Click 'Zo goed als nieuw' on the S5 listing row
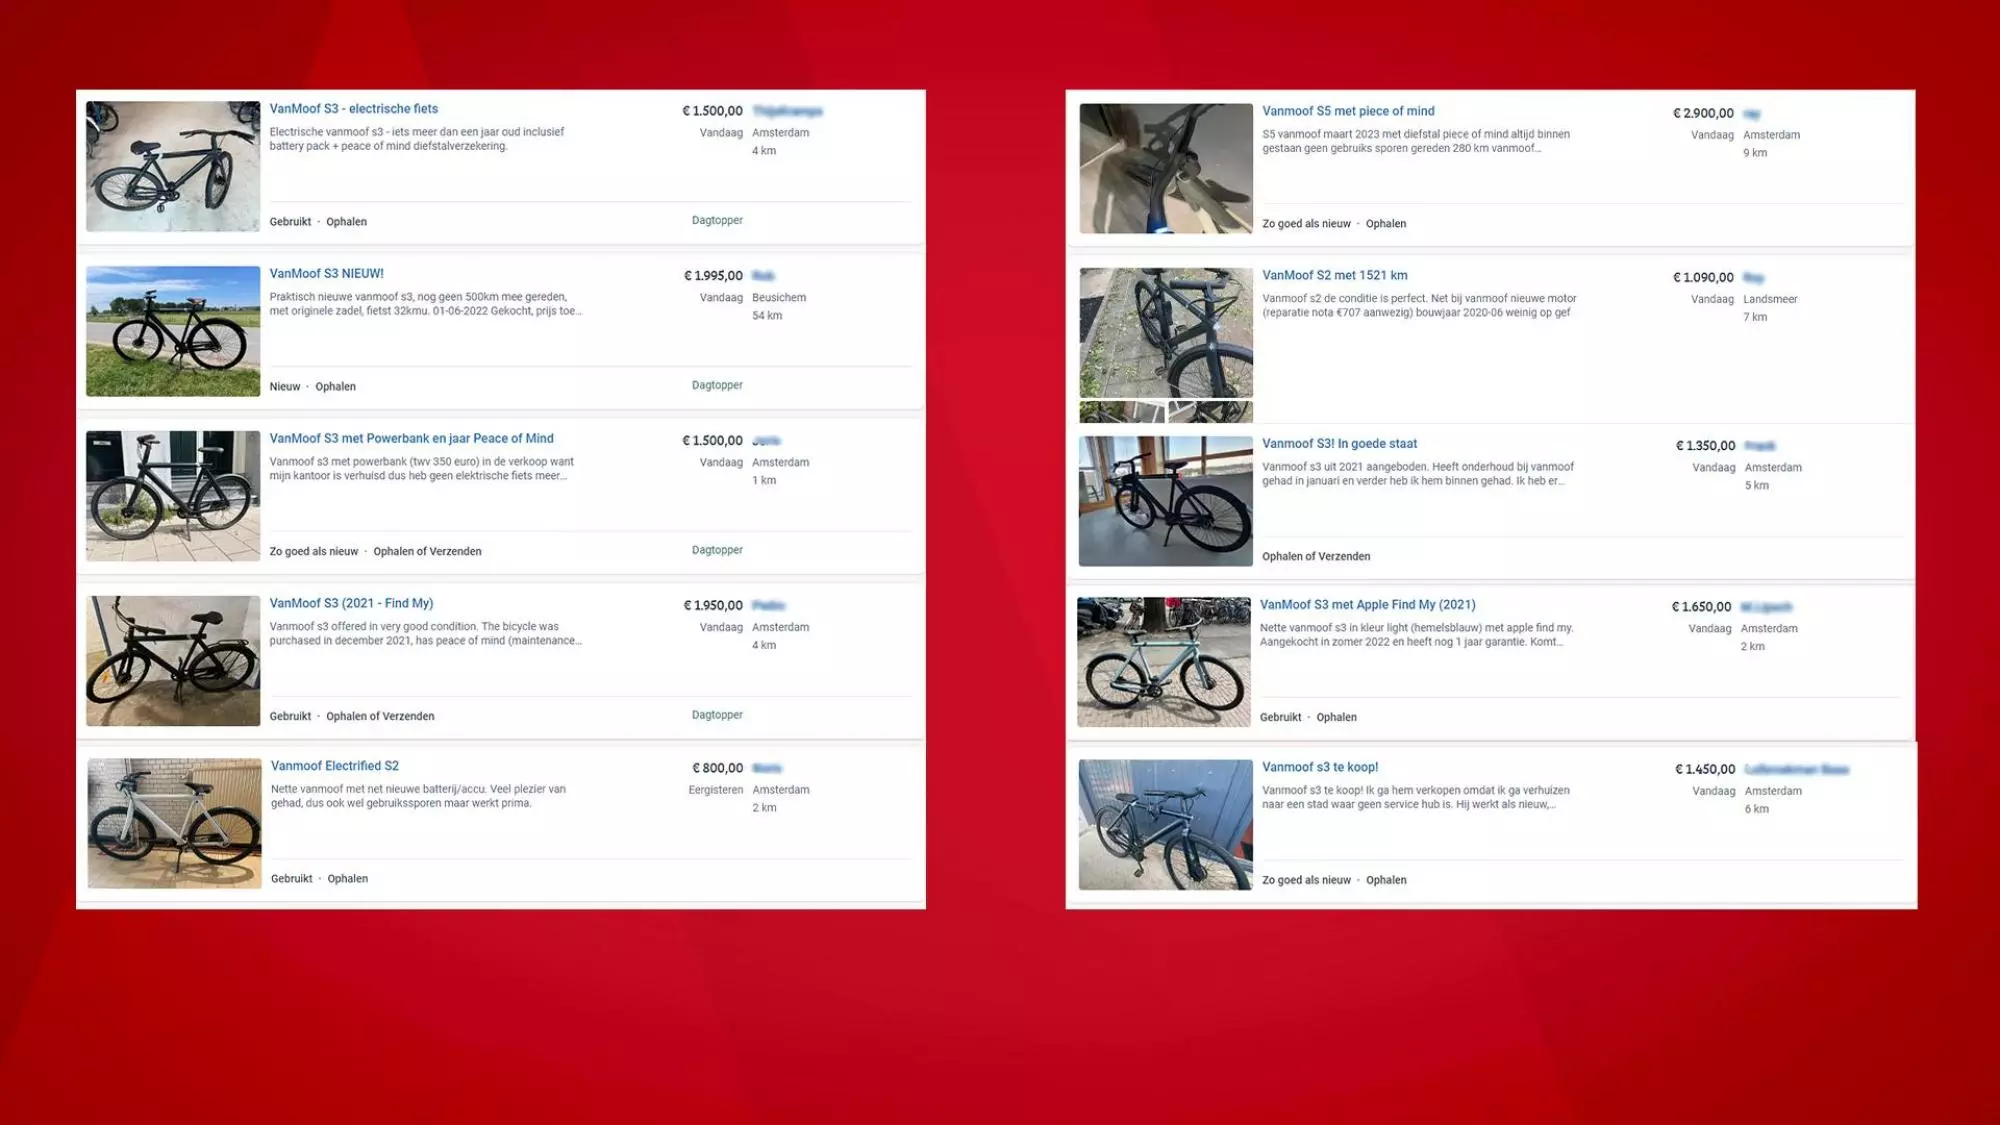 (1306, 224)
